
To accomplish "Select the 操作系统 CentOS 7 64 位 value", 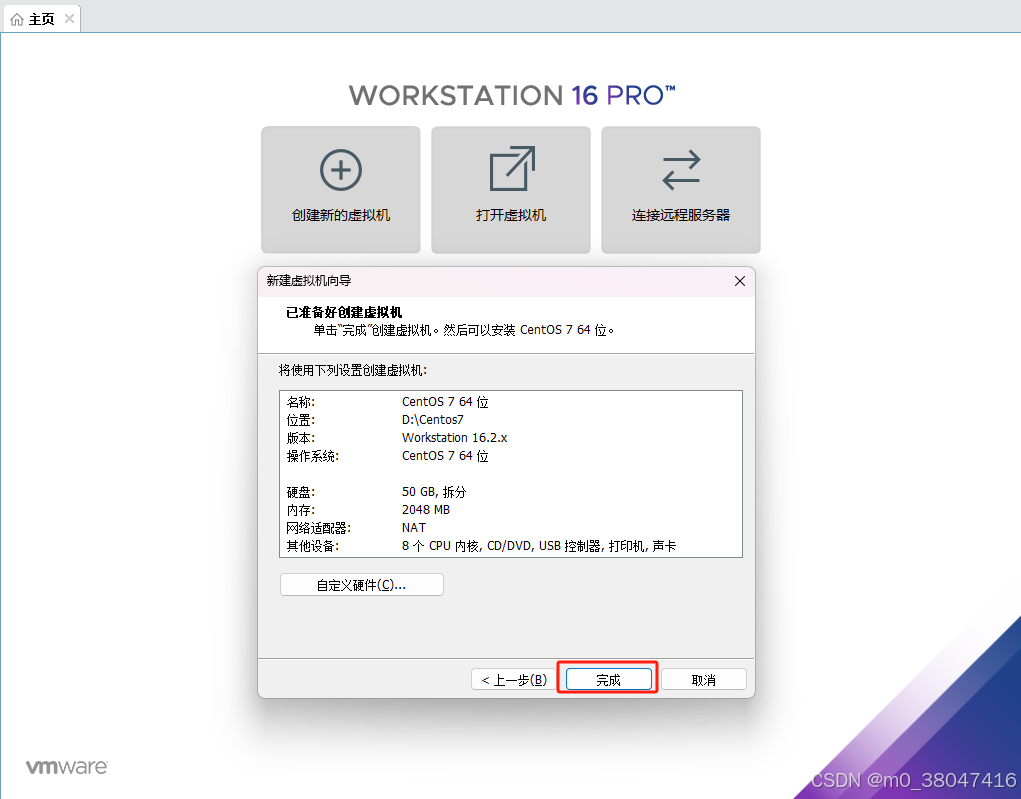I will tap(445, 456).
